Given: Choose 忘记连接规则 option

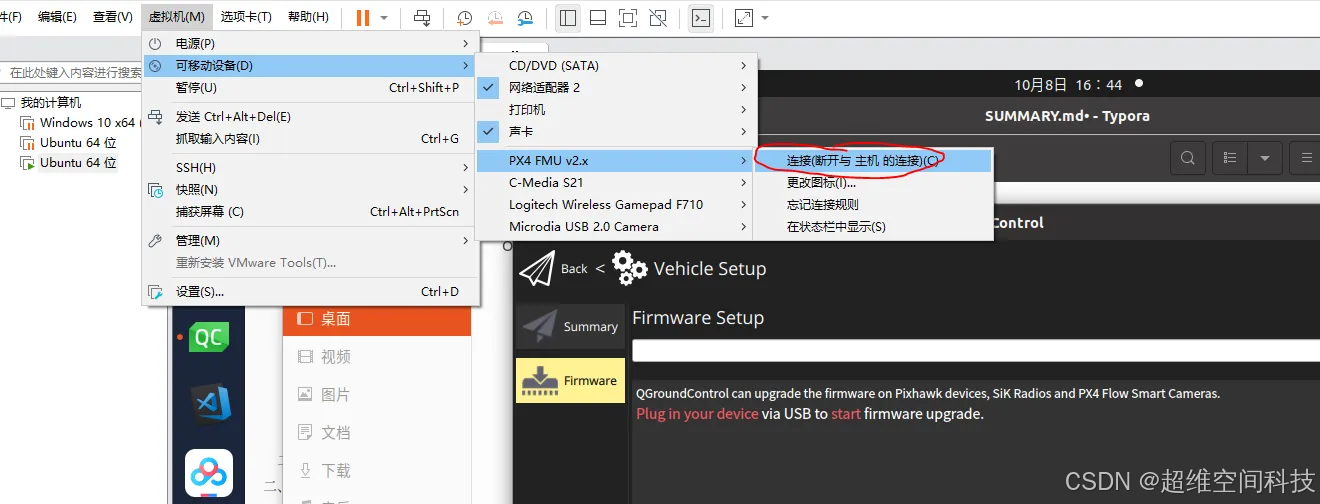Looking at the screenshot, I should [873, 205].
